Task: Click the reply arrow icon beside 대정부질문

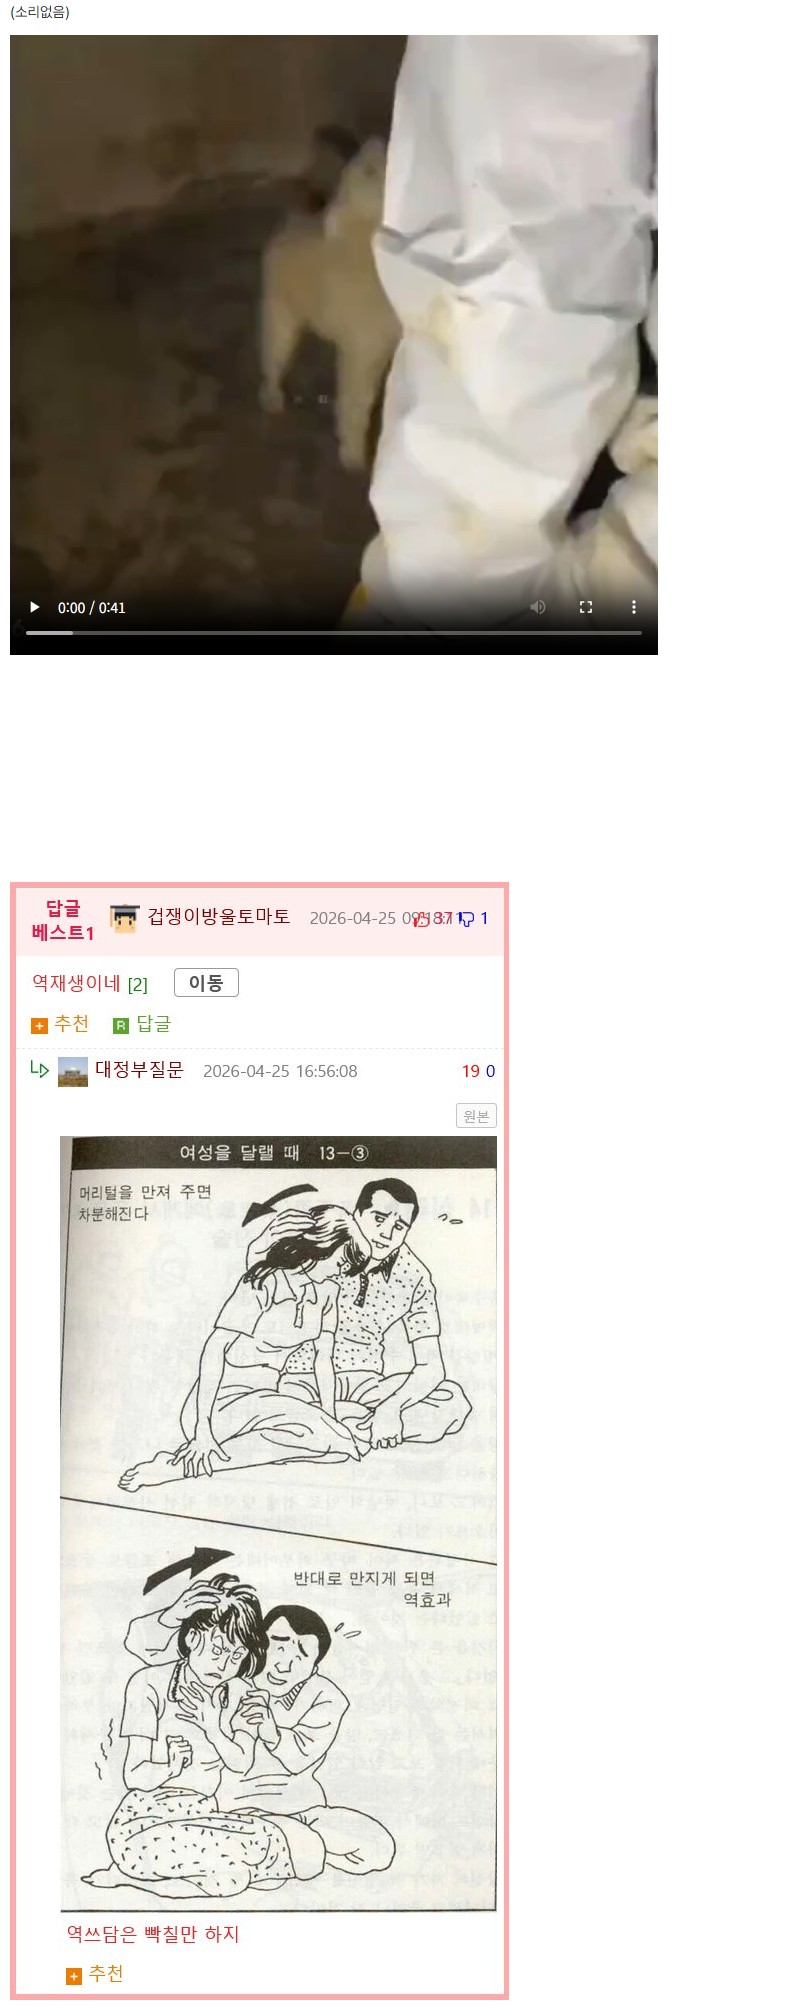Action: pos(40,1070)
